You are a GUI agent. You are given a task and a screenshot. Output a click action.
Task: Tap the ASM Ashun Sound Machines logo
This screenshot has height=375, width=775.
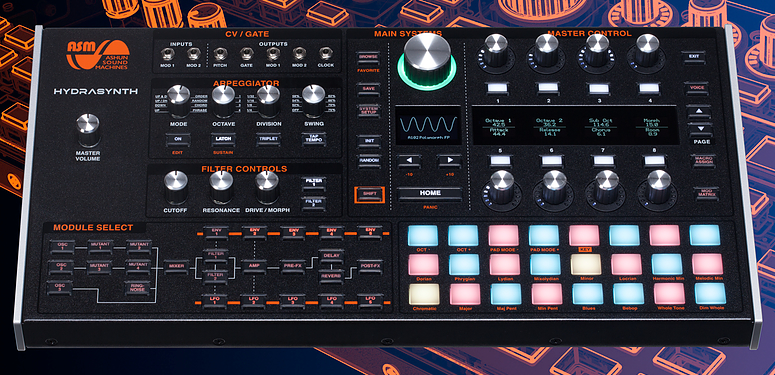point(97,54)
